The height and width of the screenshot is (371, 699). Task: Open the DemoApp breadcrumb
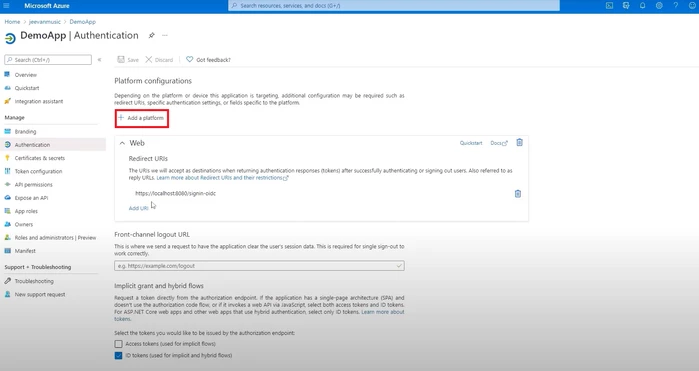(82, 21)
